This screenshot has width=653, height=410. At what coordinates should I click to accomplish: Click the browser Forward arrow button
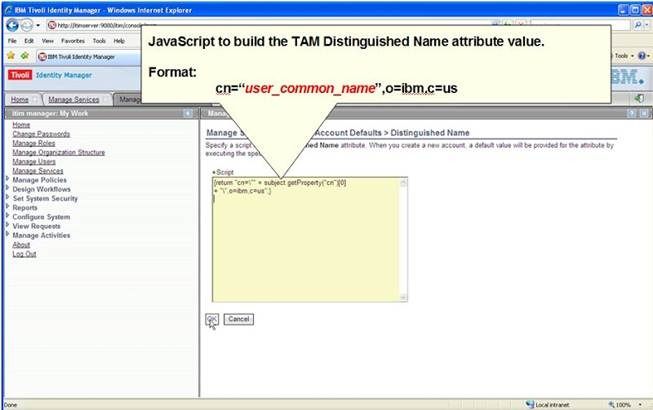coord(27,26)
